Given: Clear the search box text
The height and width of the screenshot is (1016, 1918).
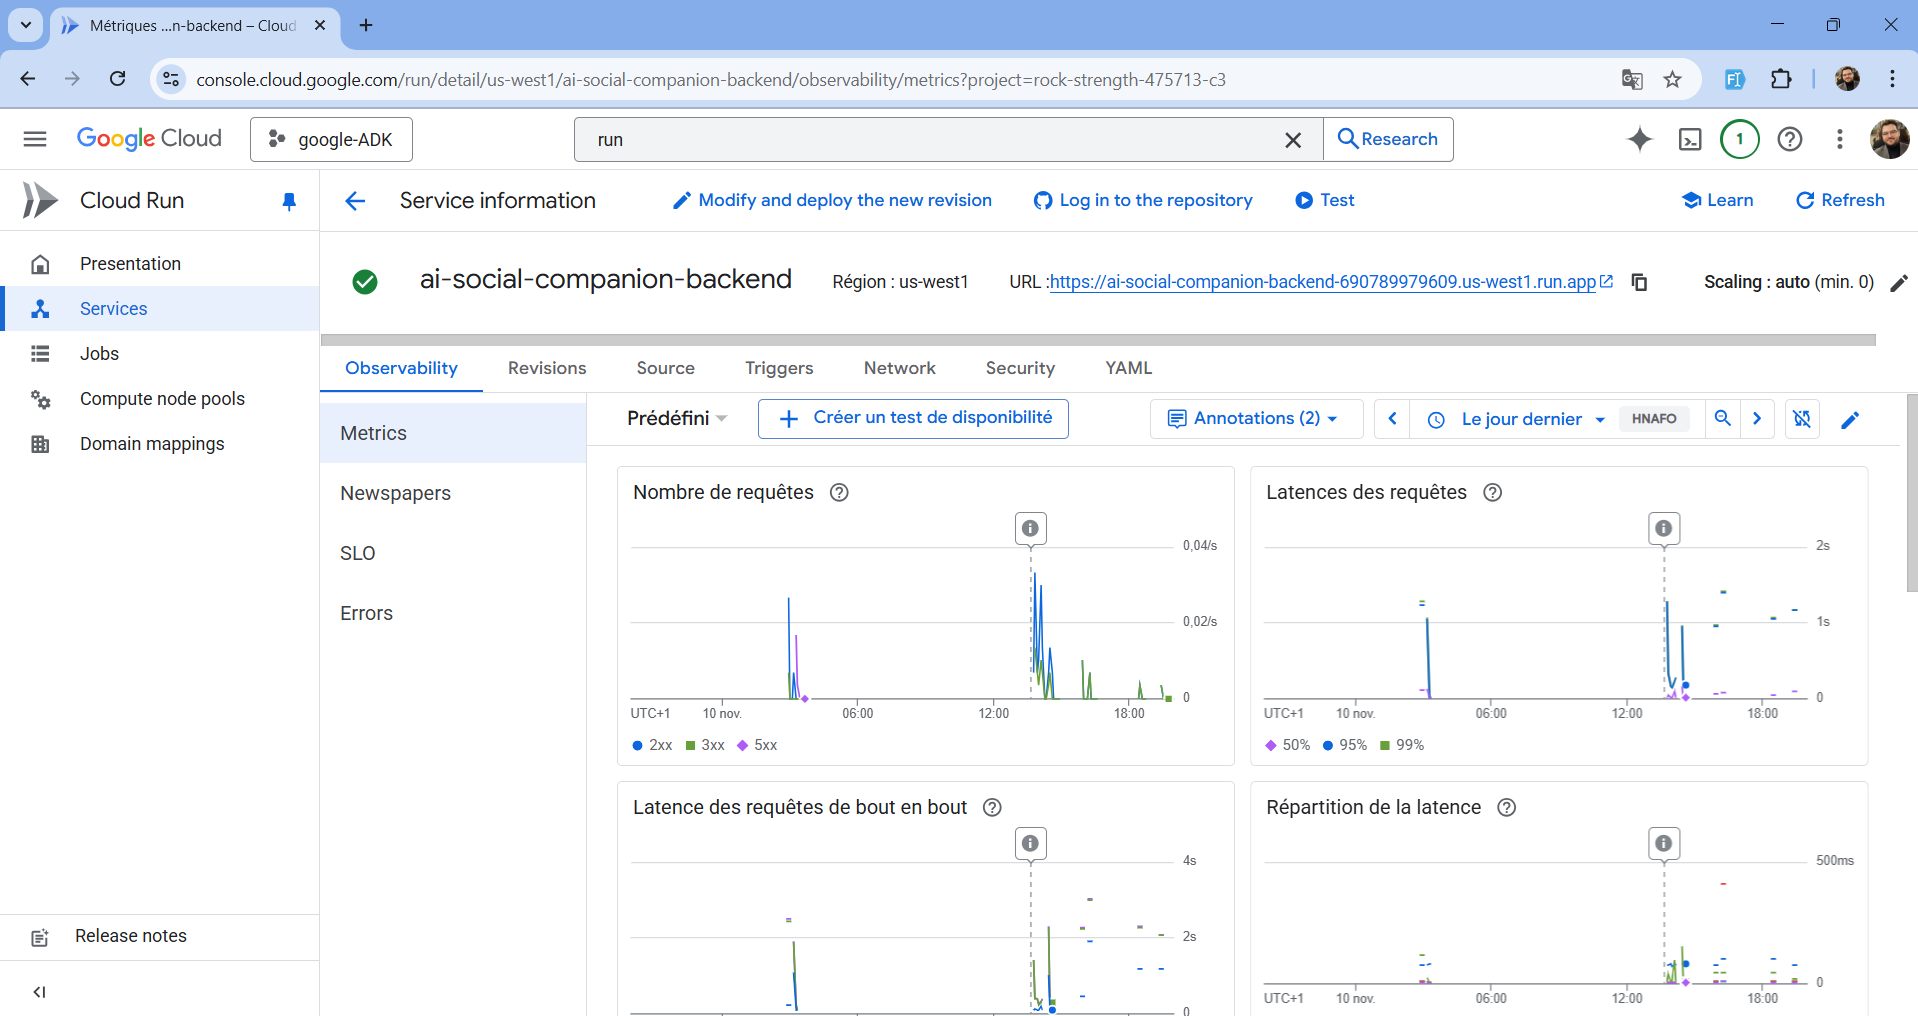Looking at the screenshot, I should coord(1293,140).
